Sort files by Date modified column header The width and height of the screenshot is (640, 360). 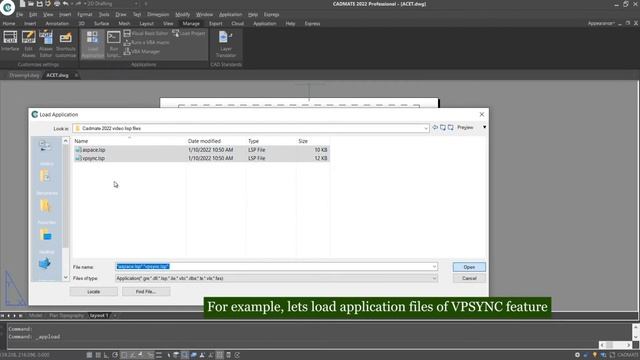204,141
